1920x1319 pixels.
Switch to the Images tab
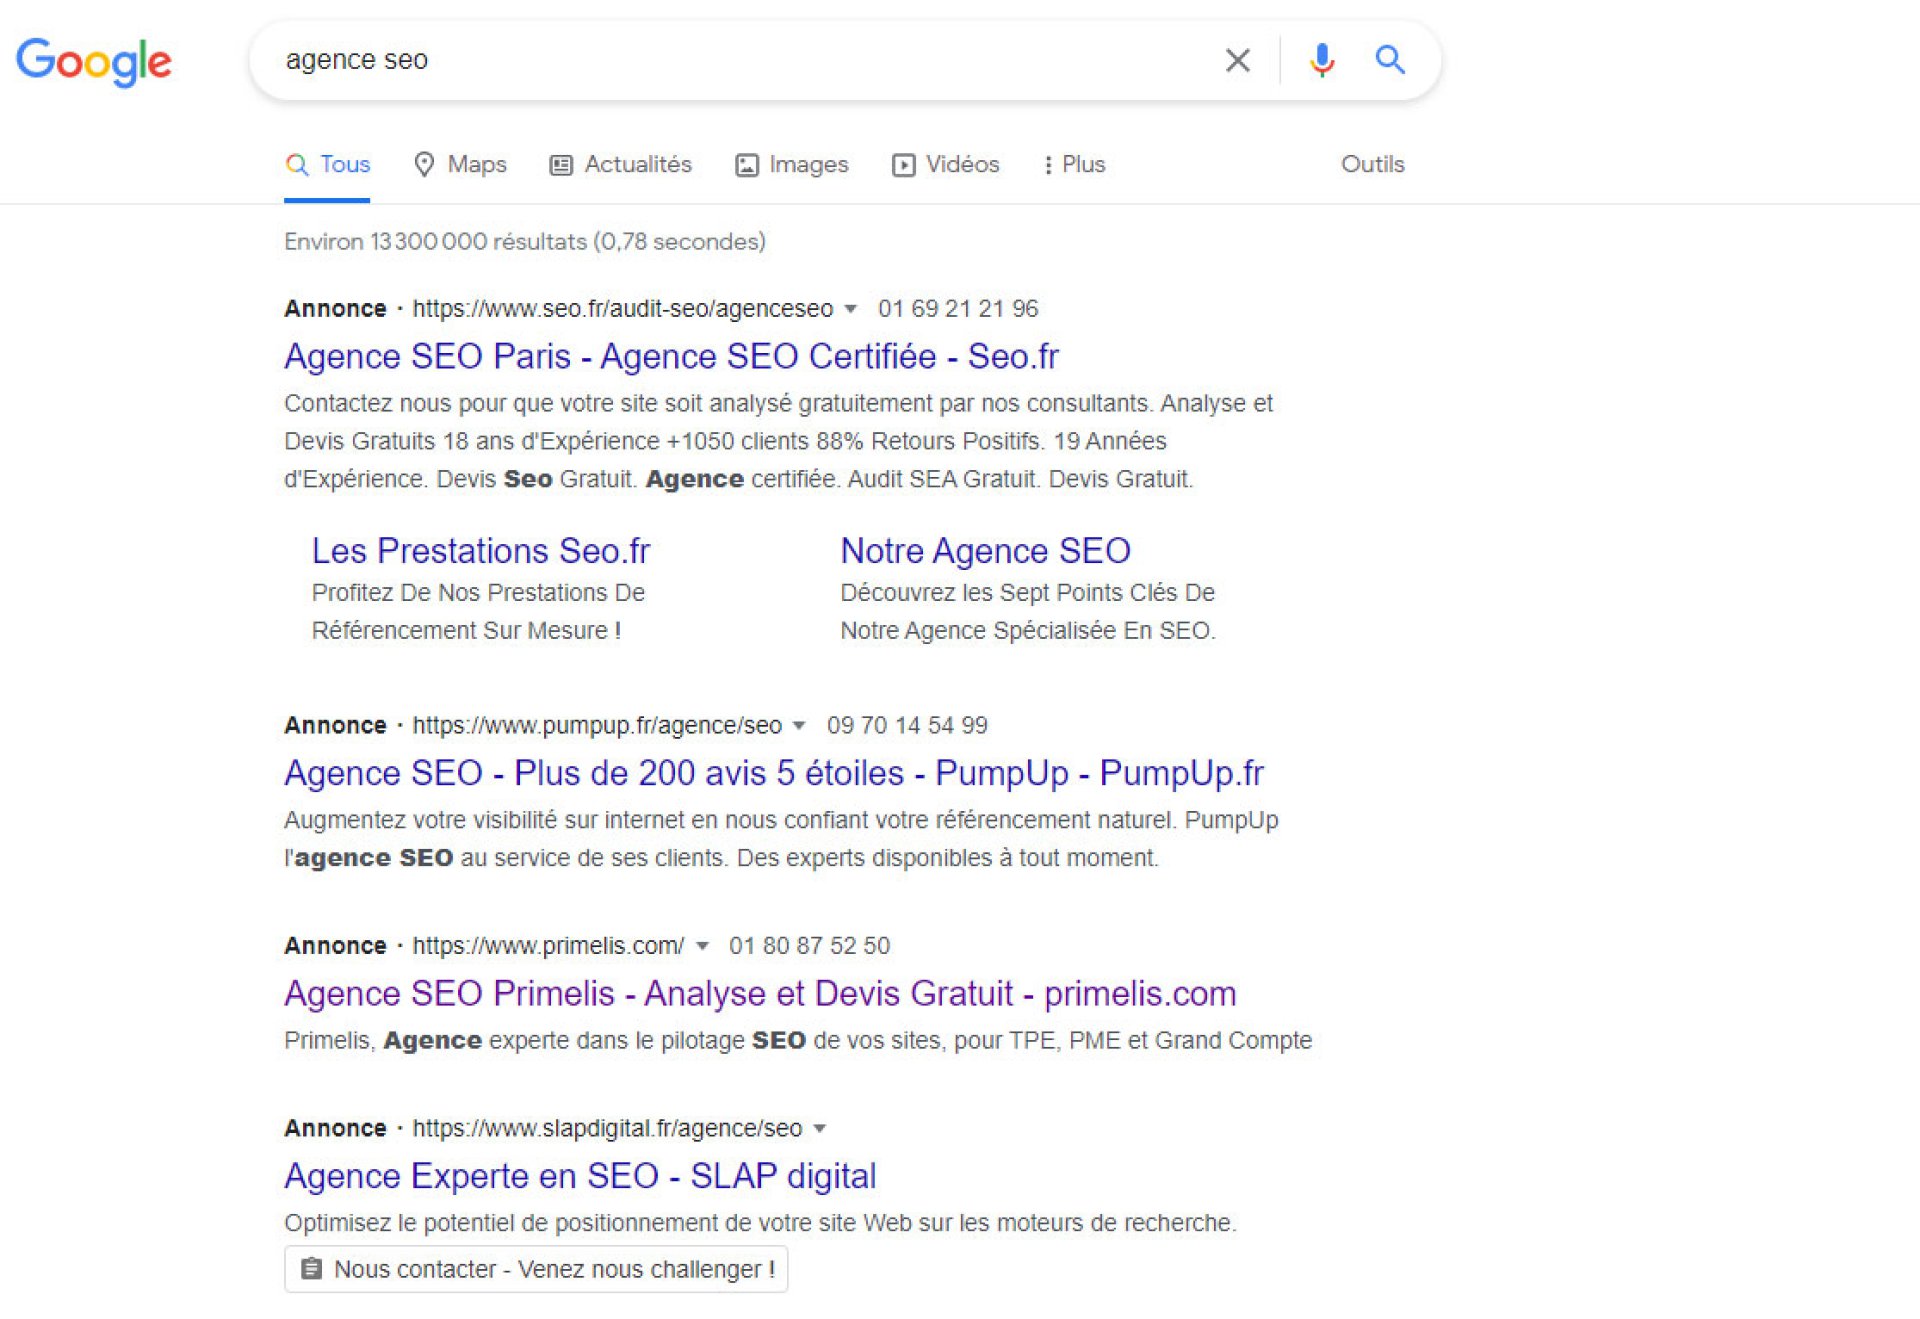pos(791,164)
